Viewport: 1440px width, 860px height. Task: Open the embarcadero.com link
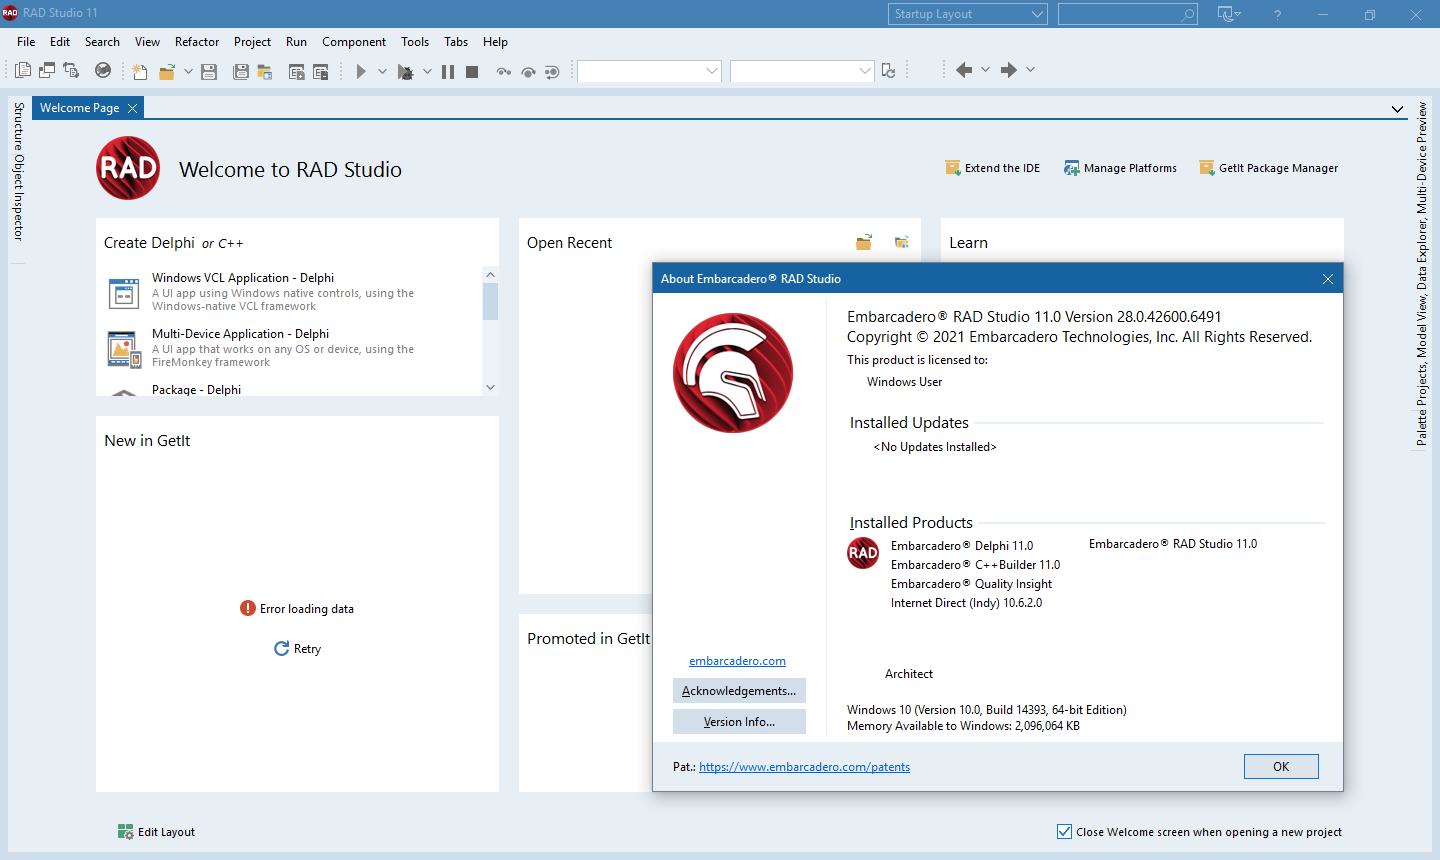pyautogui.click(x=737, y=661)
